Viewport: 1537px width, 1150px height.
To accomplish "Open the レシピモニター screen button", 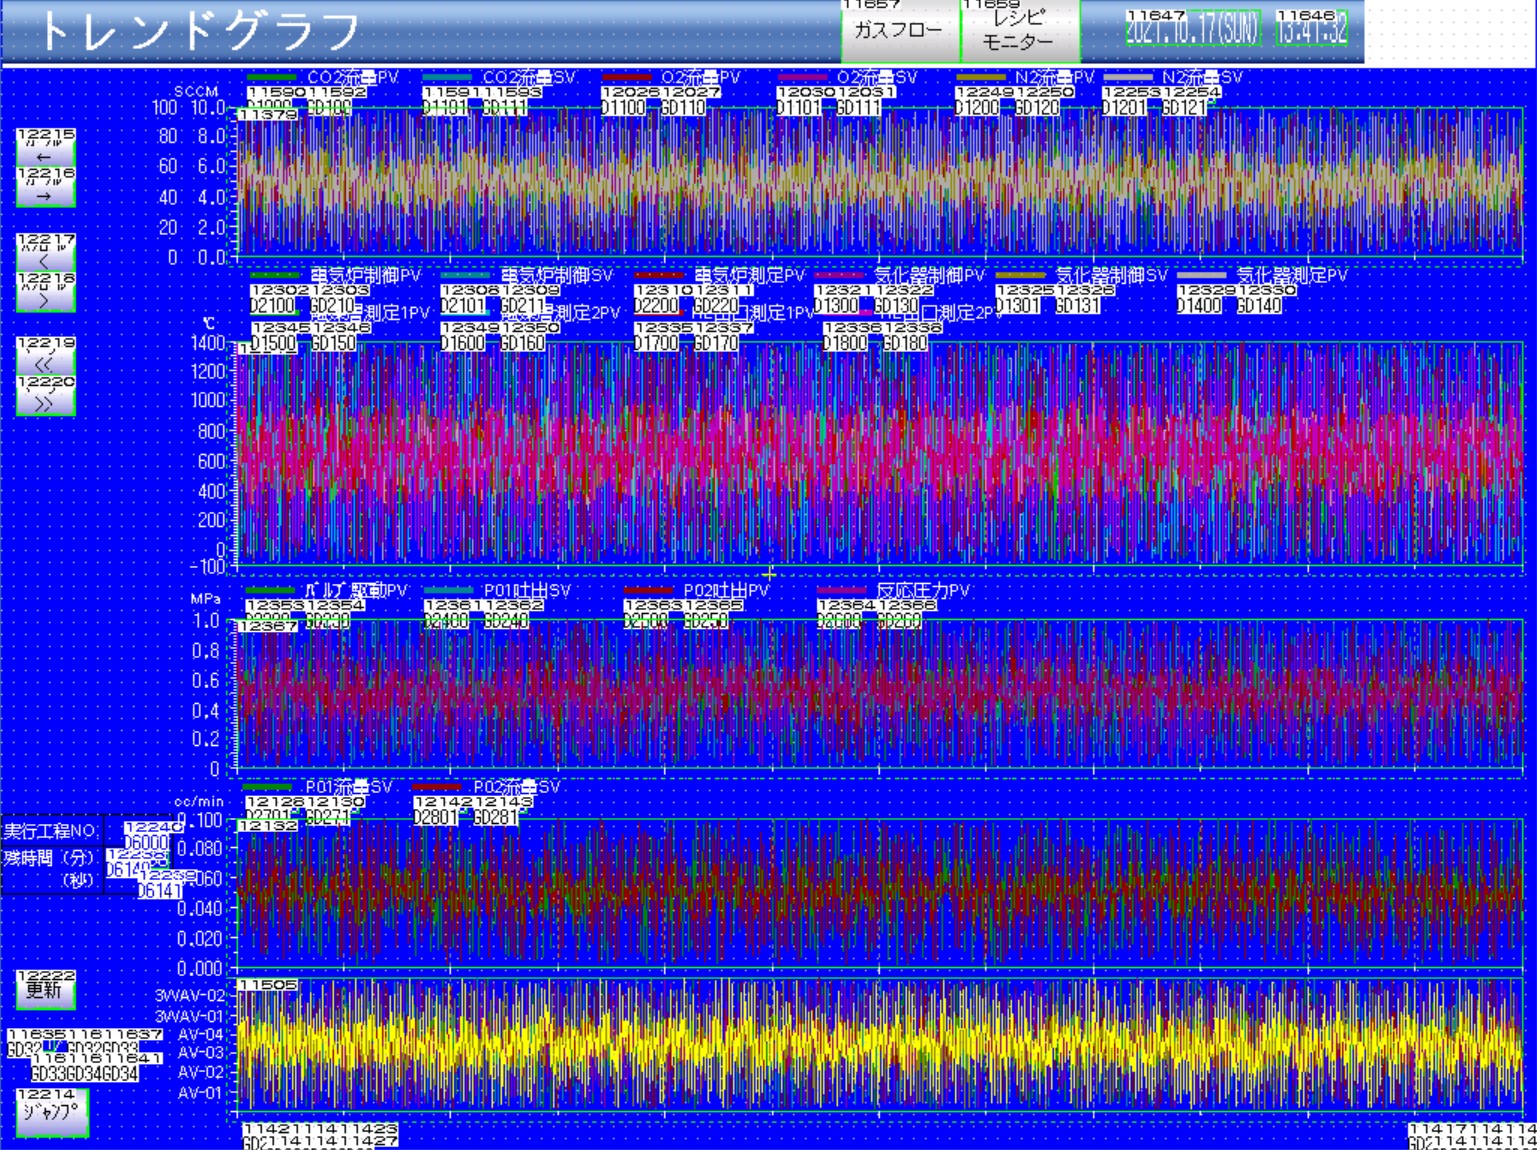I will click(1020, 30).
